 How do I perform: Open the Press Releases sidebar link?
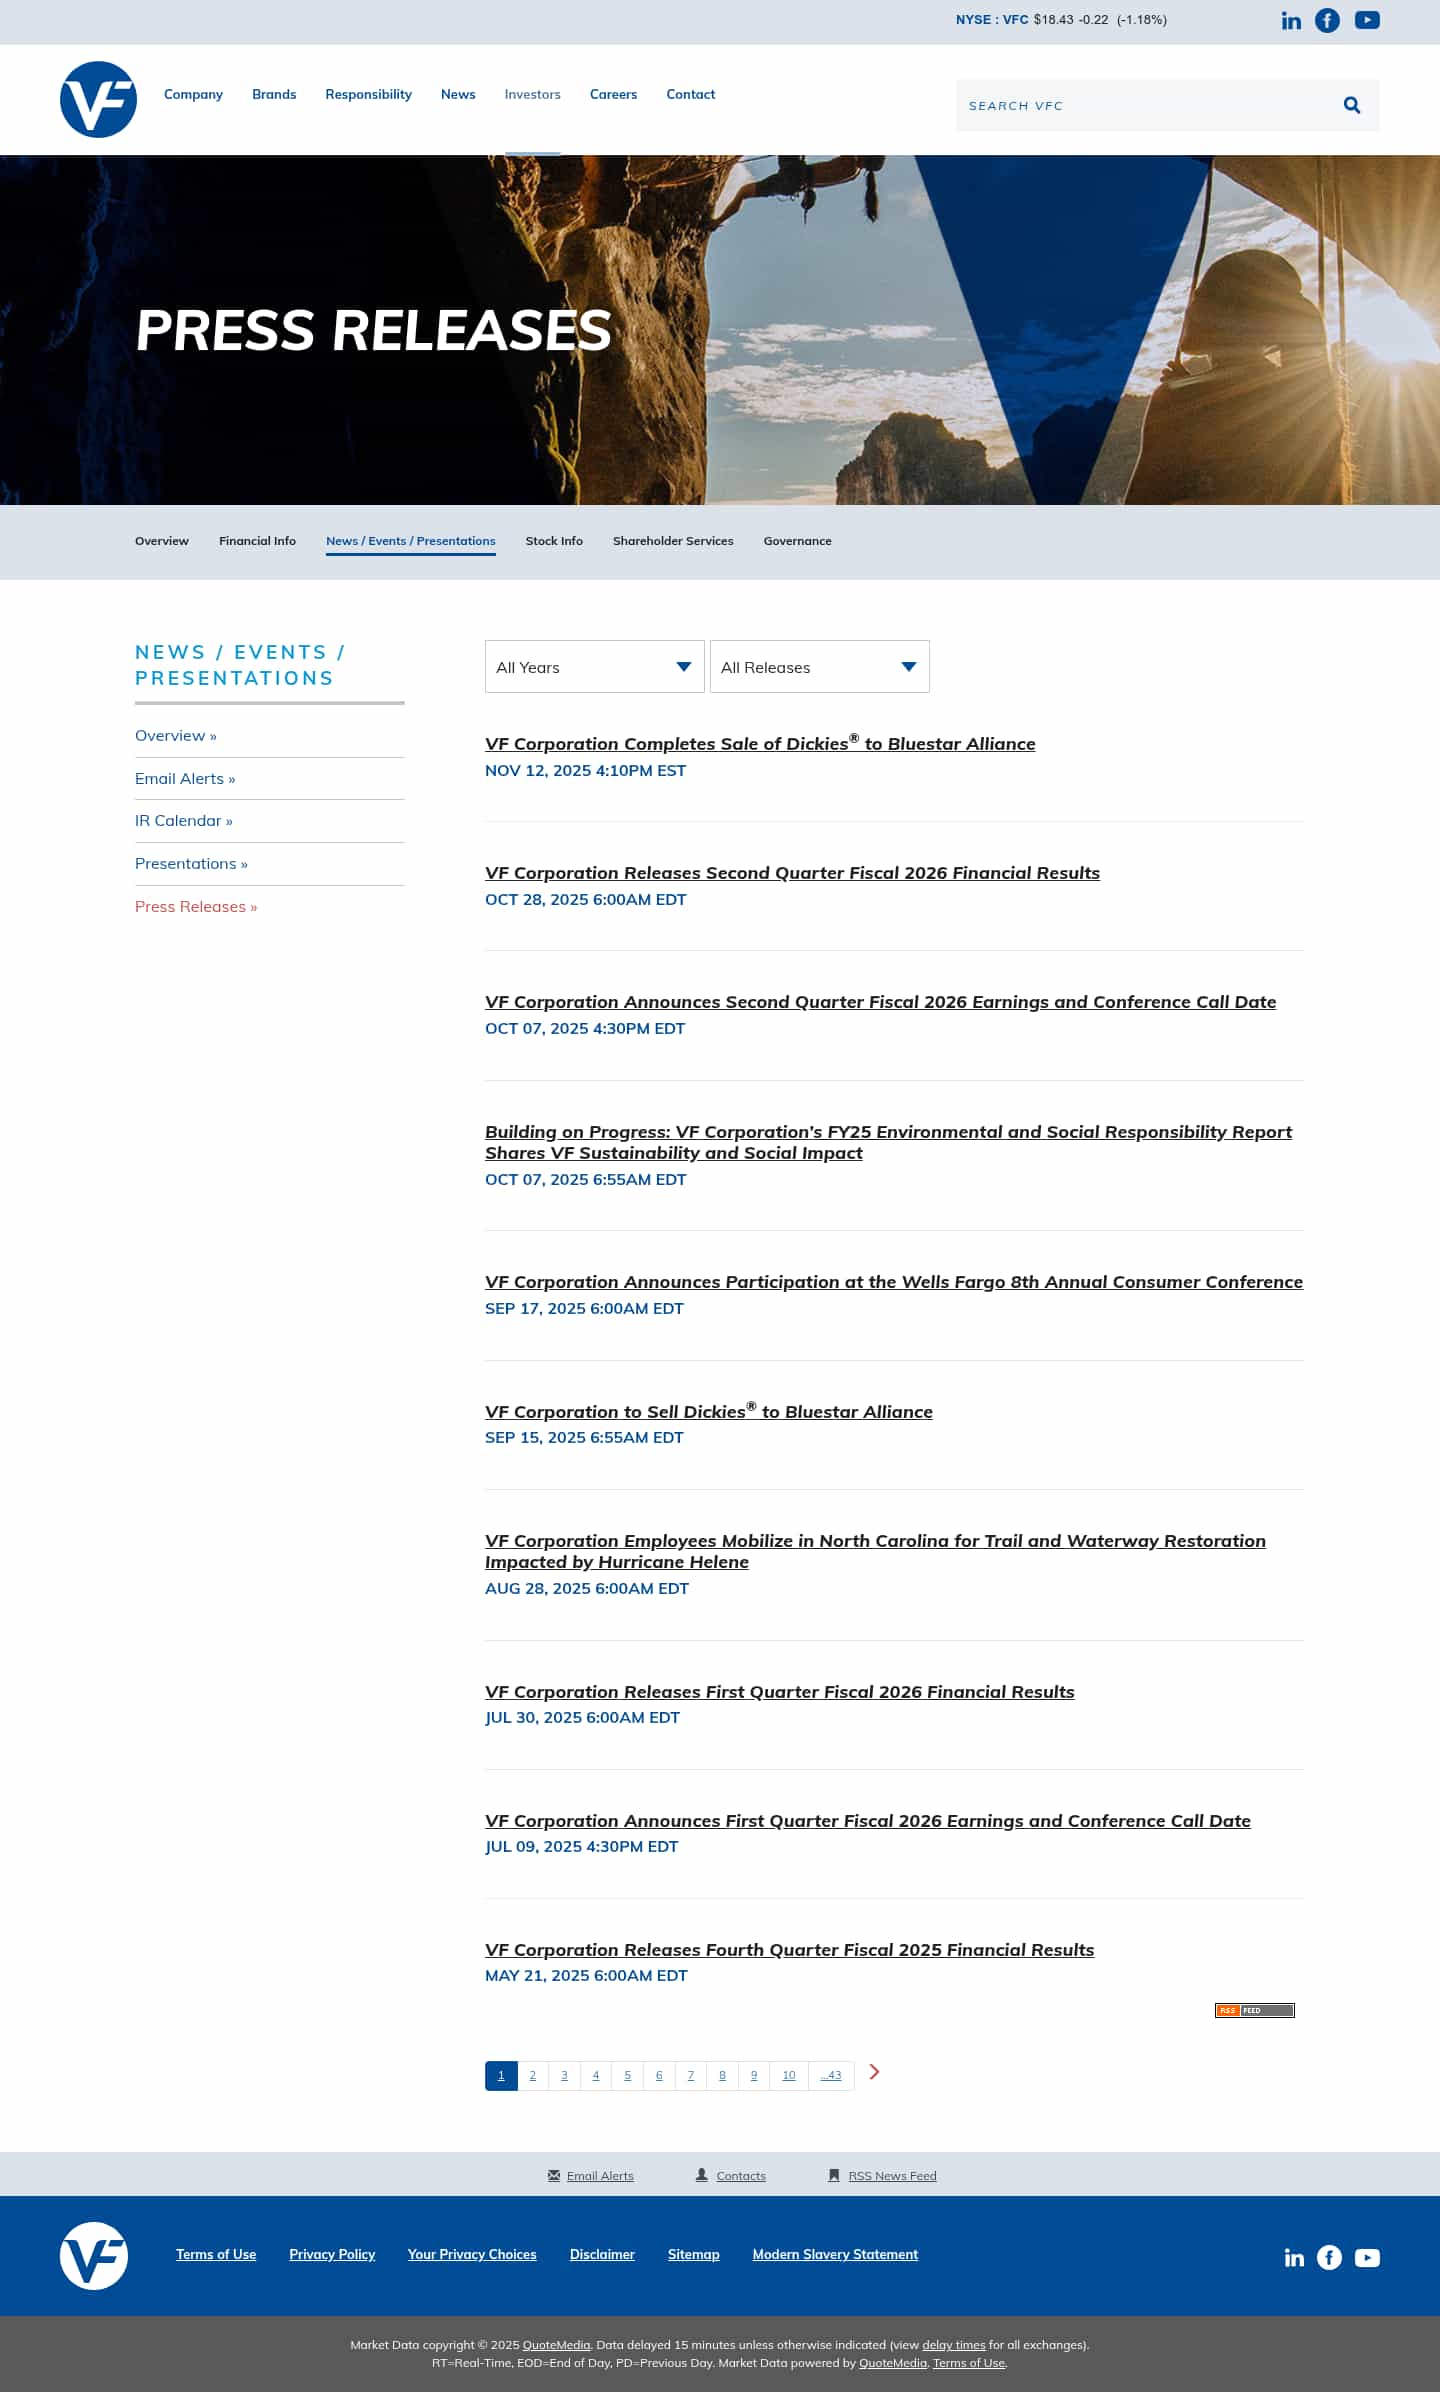tap(196, 906)
